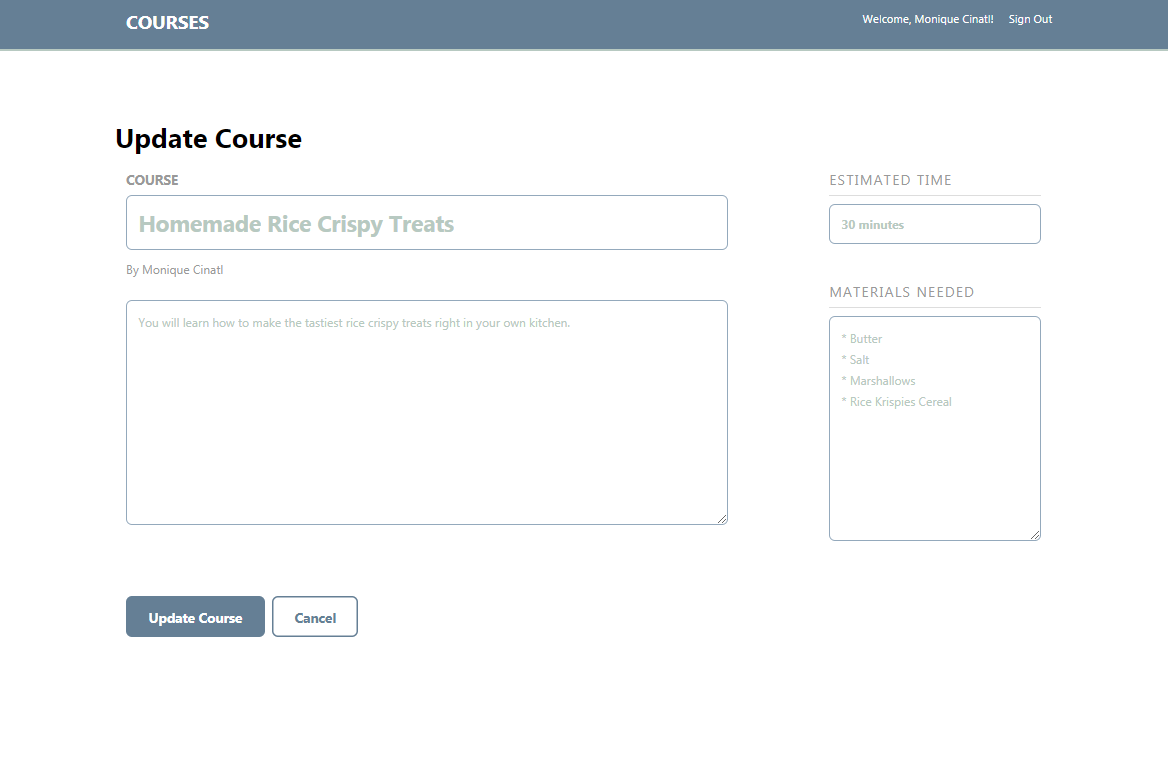
Task: Click the '* Salt' materials line
Action: tap(855, 360)
